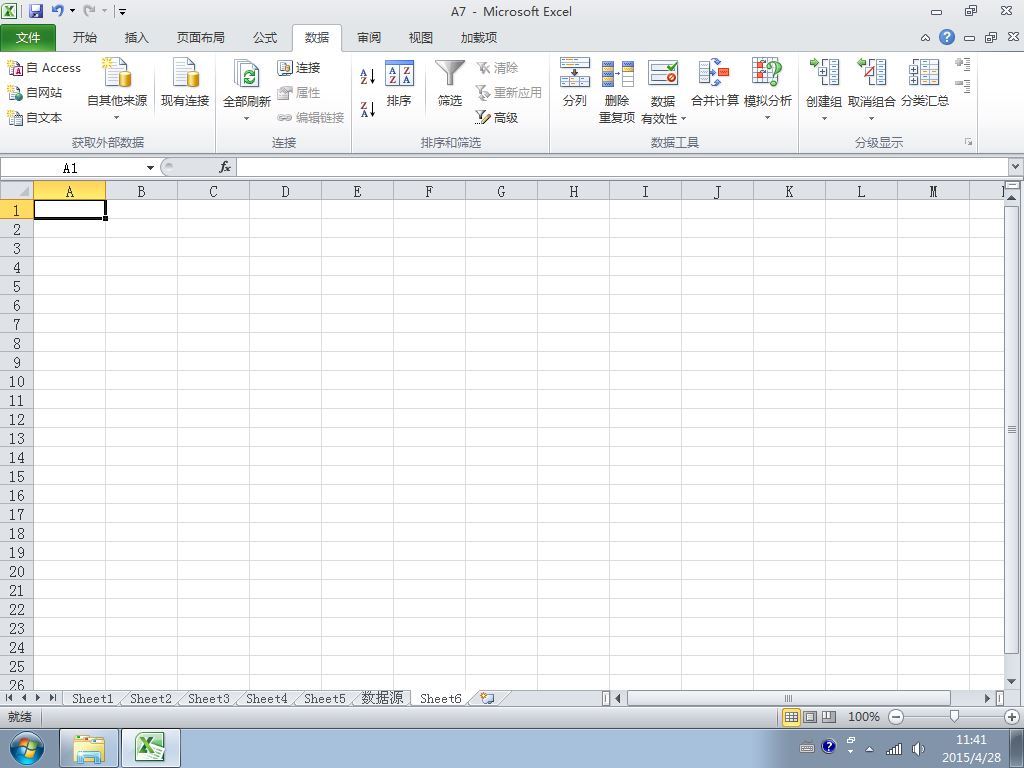Image resolution: width=1024 pixels, height=768 pixels.
Task: Open Excel help question mark
Action: pos(947,37)
